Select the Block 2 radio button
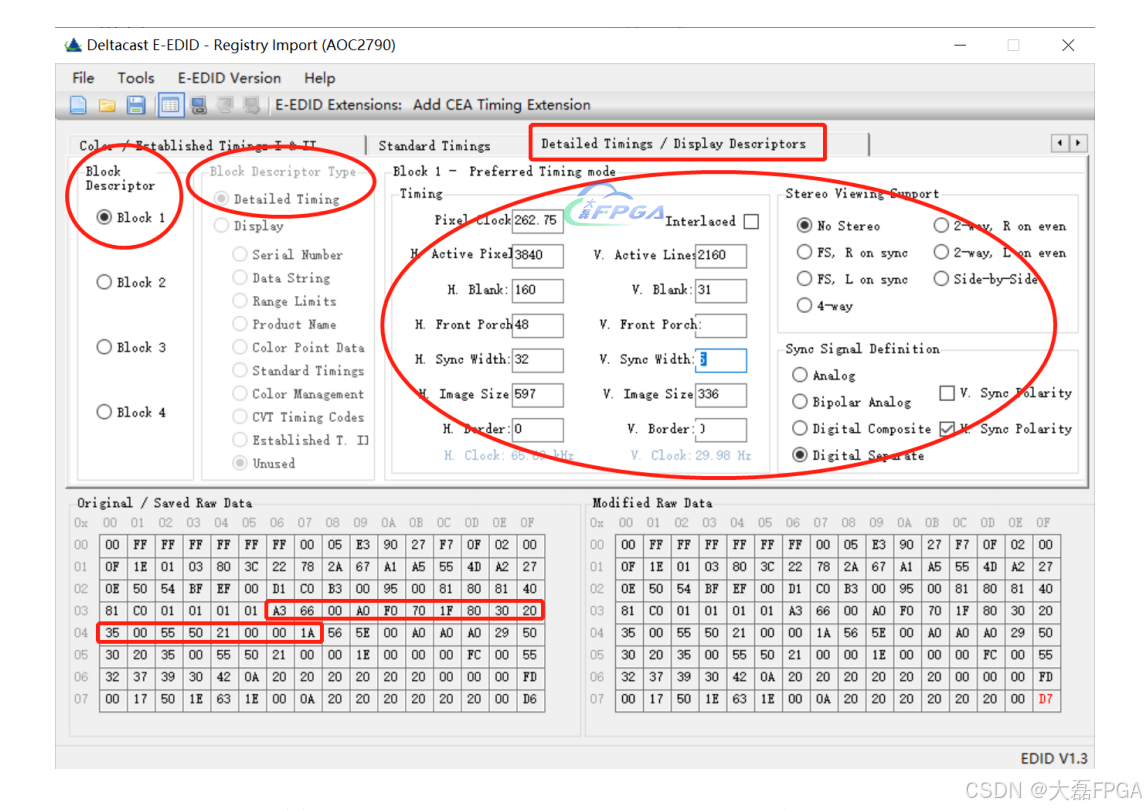 [x=105, y=282]
